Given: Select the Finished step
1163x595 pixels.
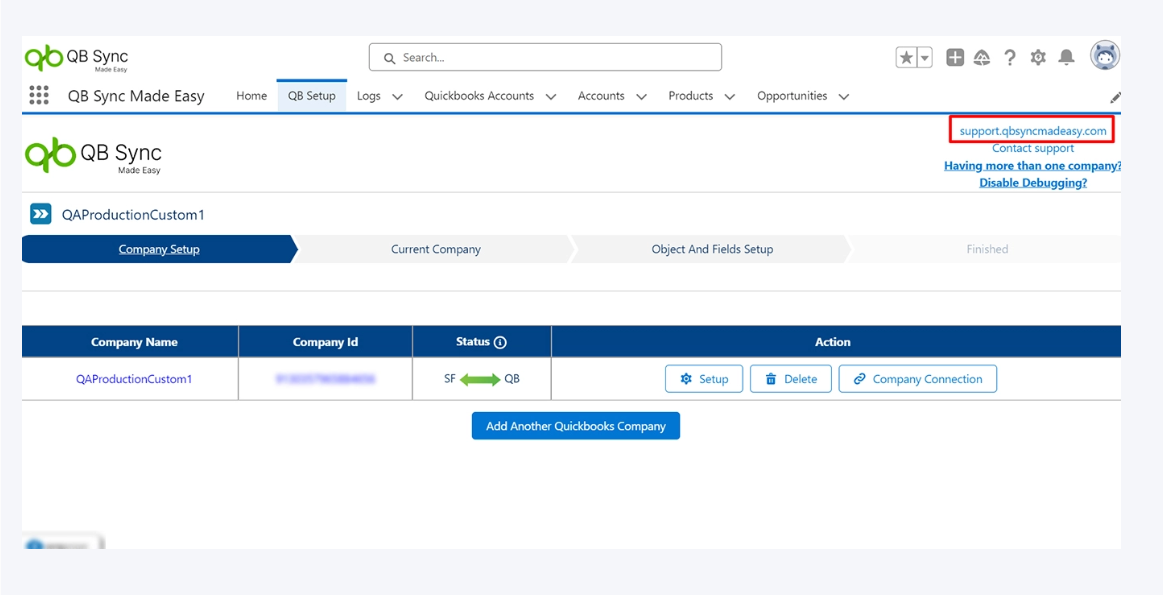Looking at the screenshot, I should (986, 249).
